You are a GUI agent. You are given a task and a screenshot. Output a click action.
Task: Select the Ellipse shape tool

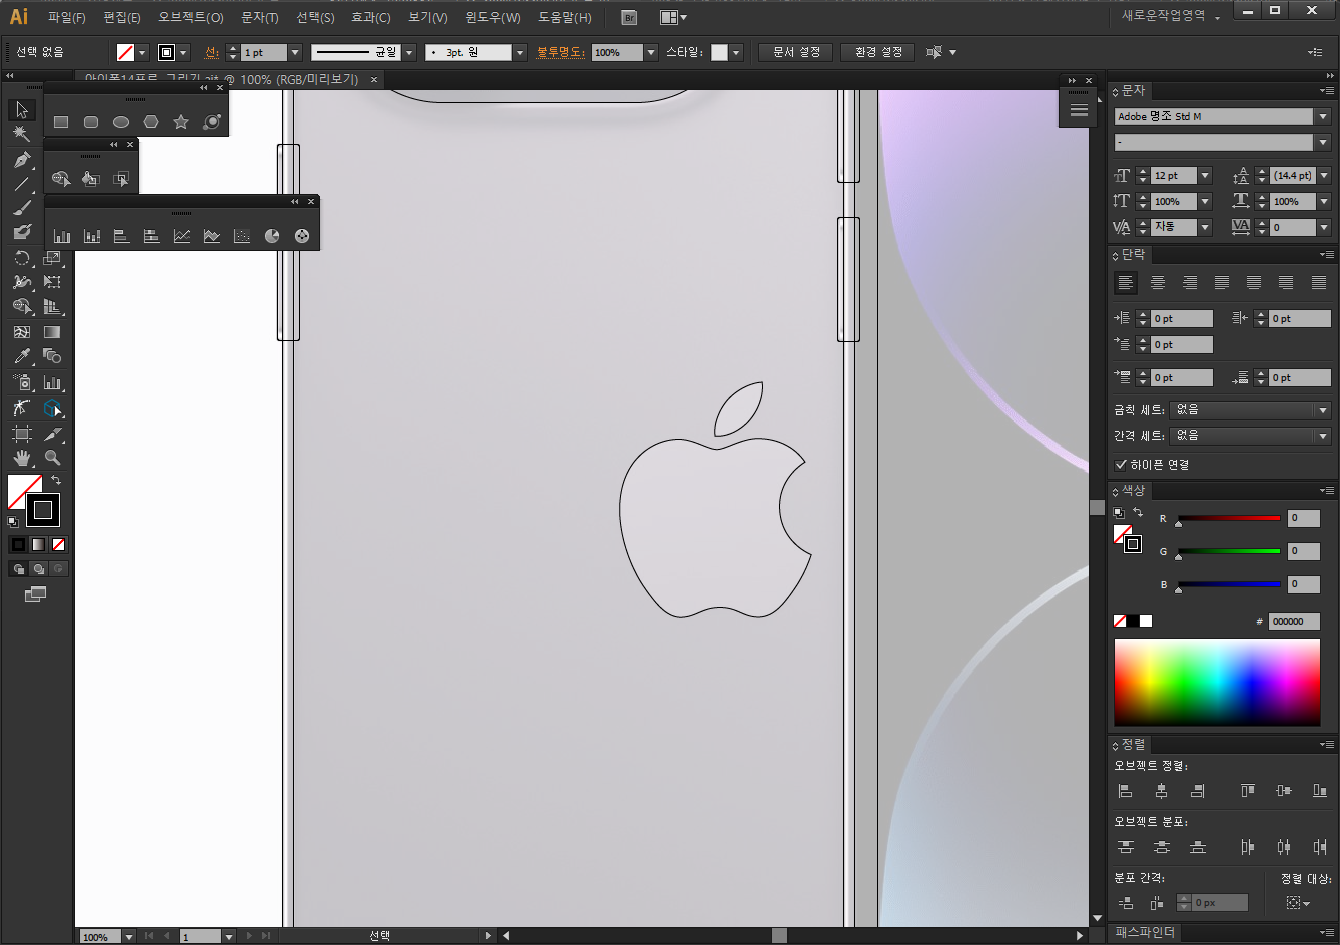(121, 122)
